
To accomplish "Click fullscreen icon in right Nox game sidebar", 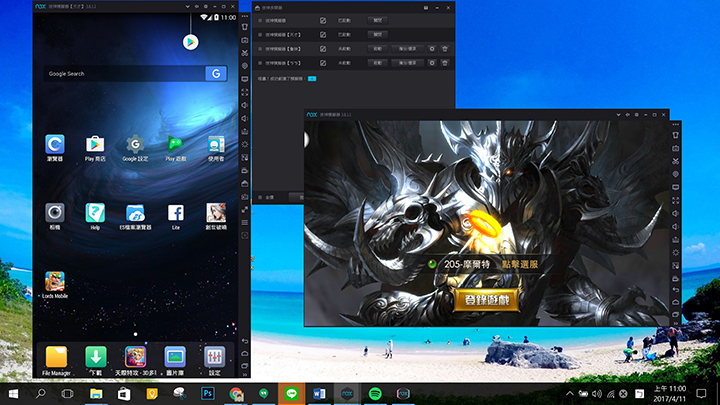I will (x=675, y=201).
